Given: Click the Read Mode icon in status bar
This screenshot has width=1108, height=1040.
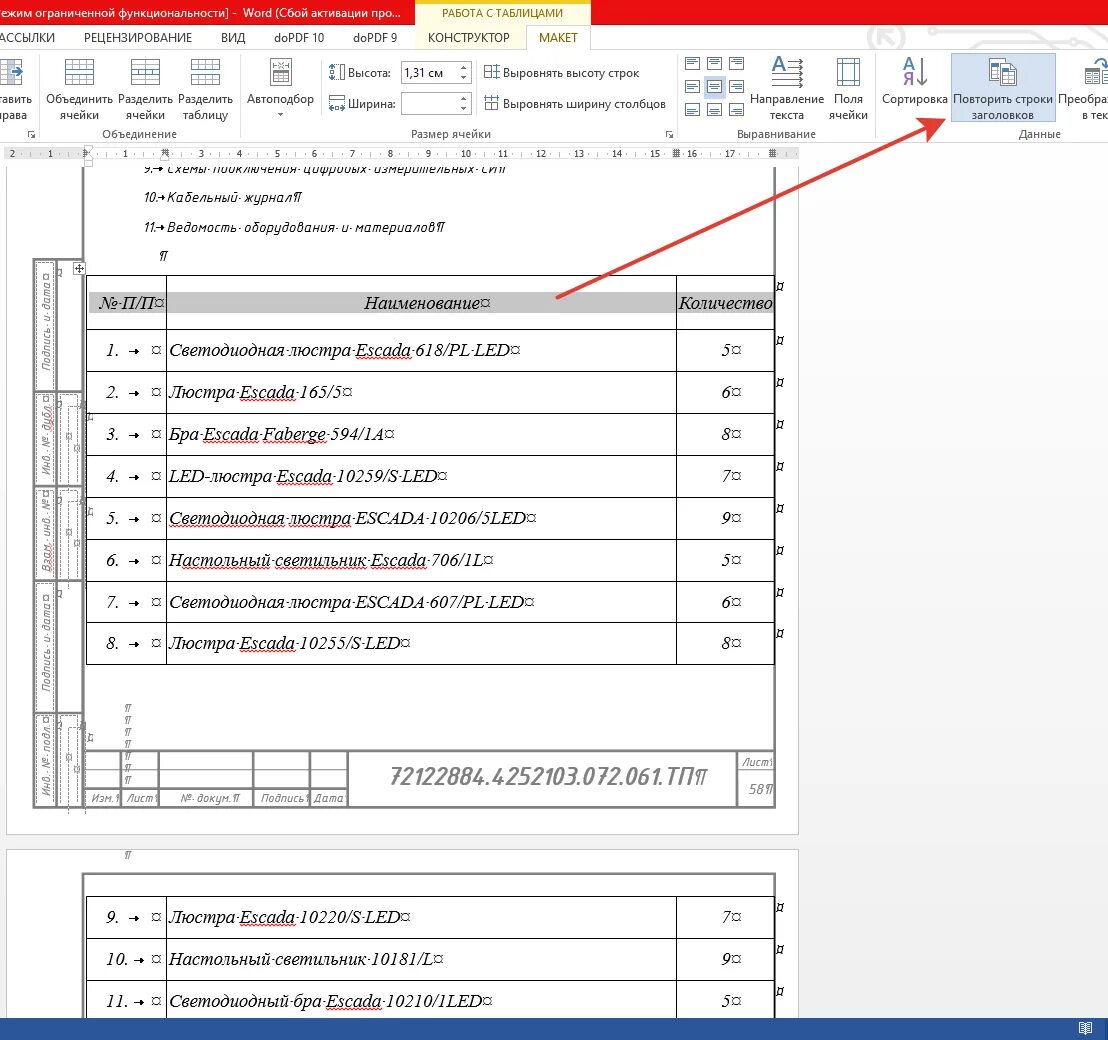Looking at the screenshot, I should tap(1085, 1028).
